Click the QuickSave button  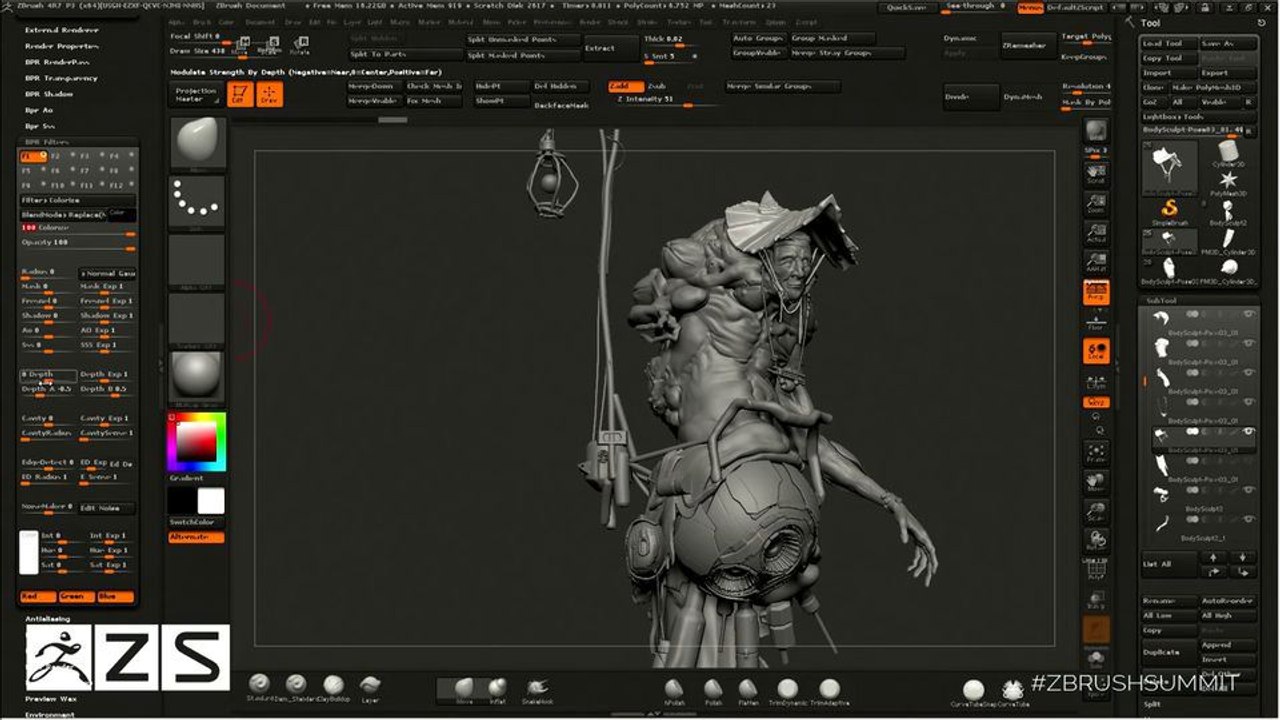click(x=906, y=7)
